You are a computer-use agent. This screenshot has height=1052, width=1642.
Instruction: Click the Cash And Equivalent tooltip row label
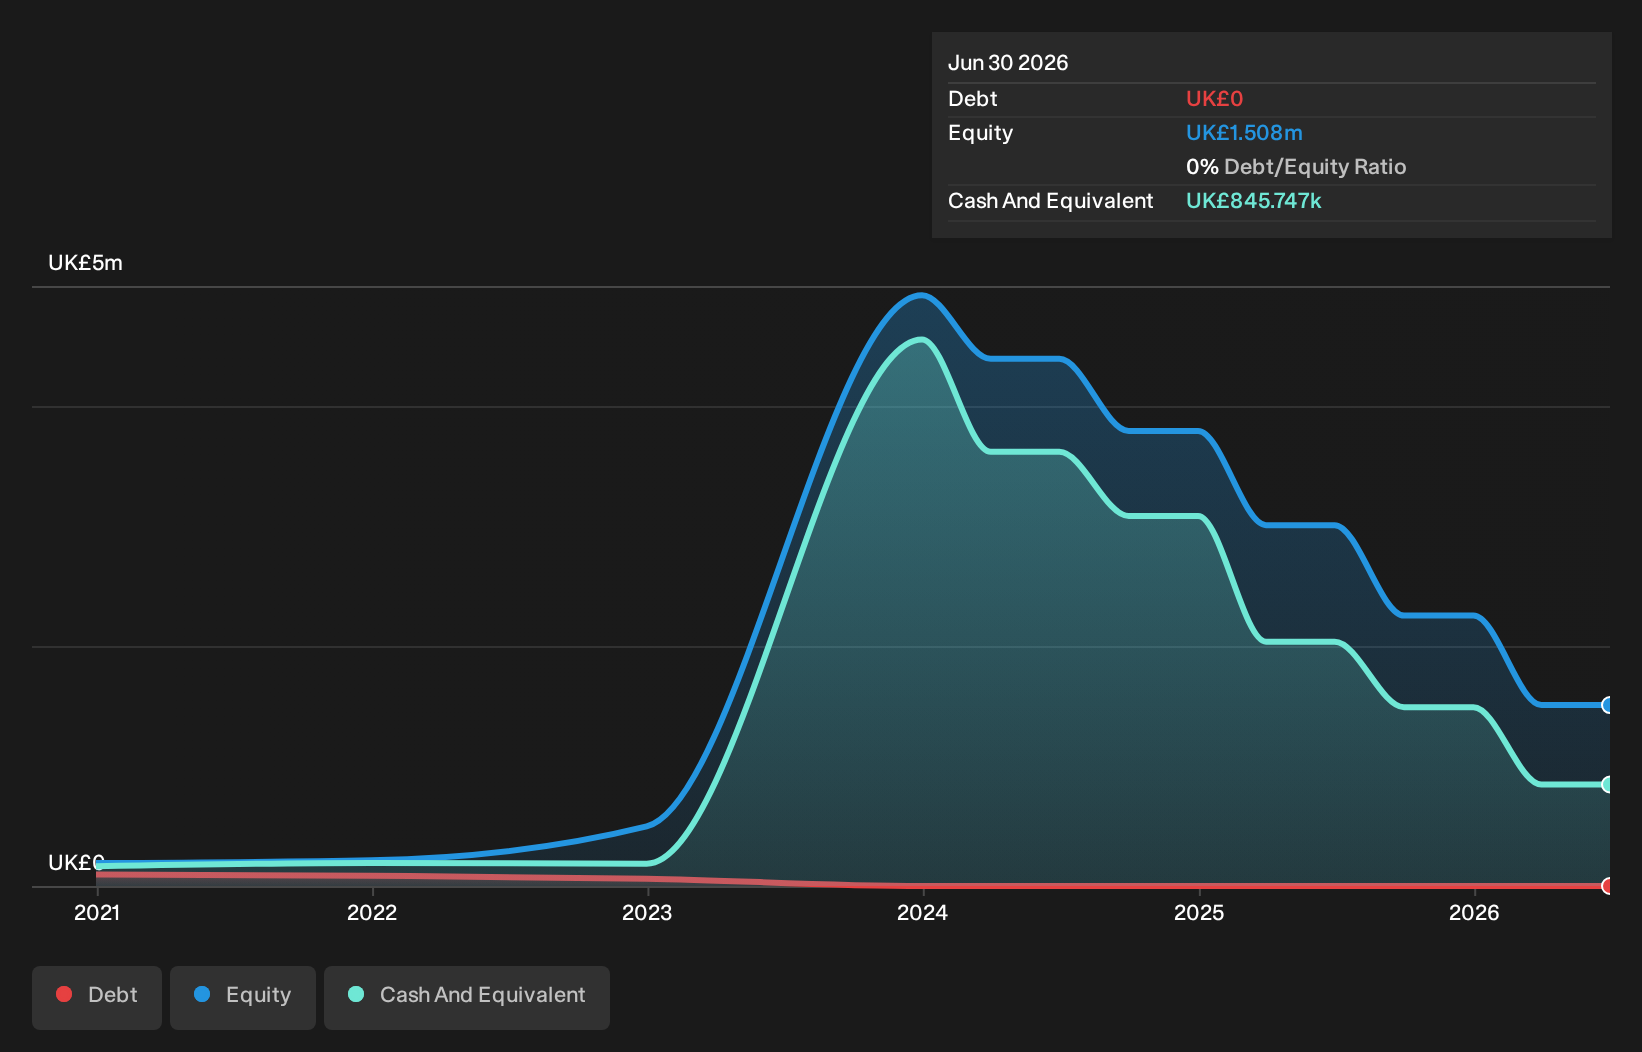(1050, 201)
